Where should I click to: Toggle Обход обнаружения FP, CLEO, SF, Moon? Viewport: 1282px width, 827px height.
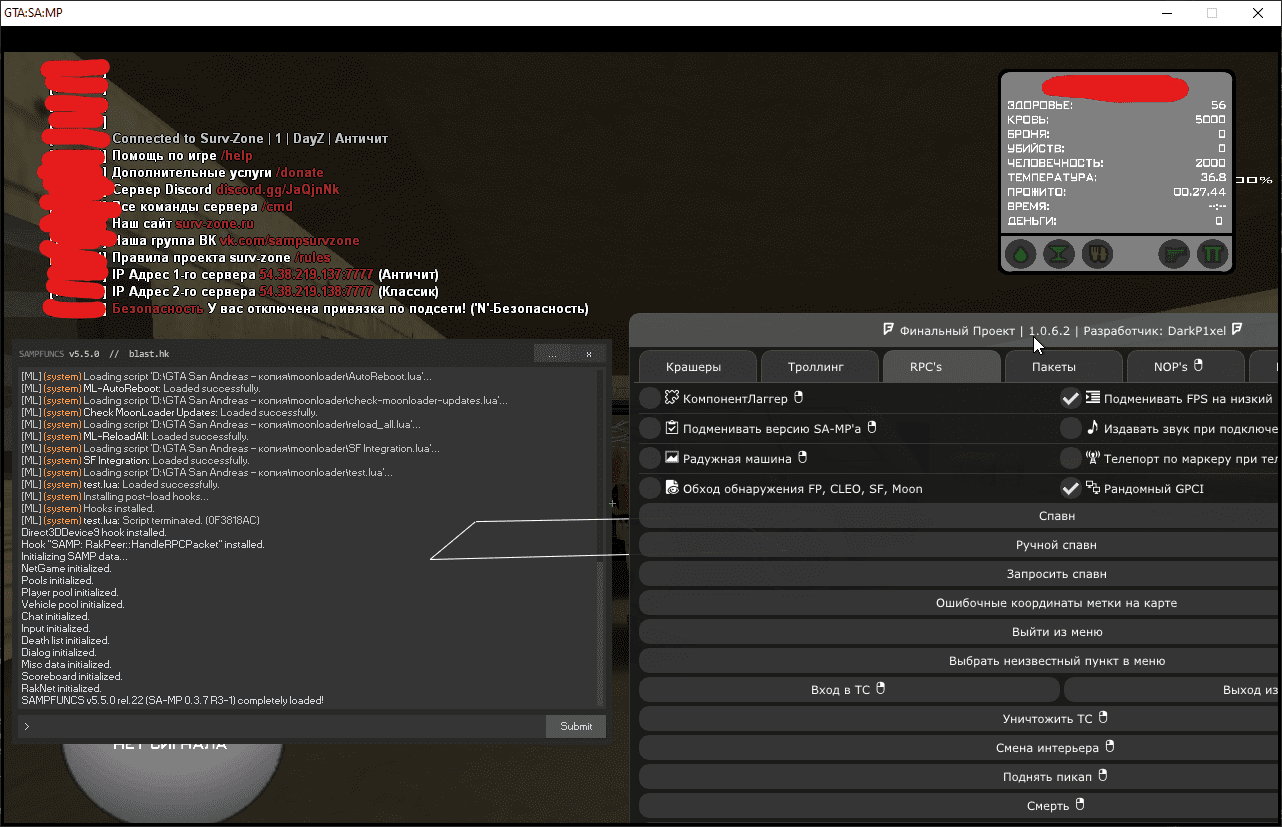coord(650,488)
